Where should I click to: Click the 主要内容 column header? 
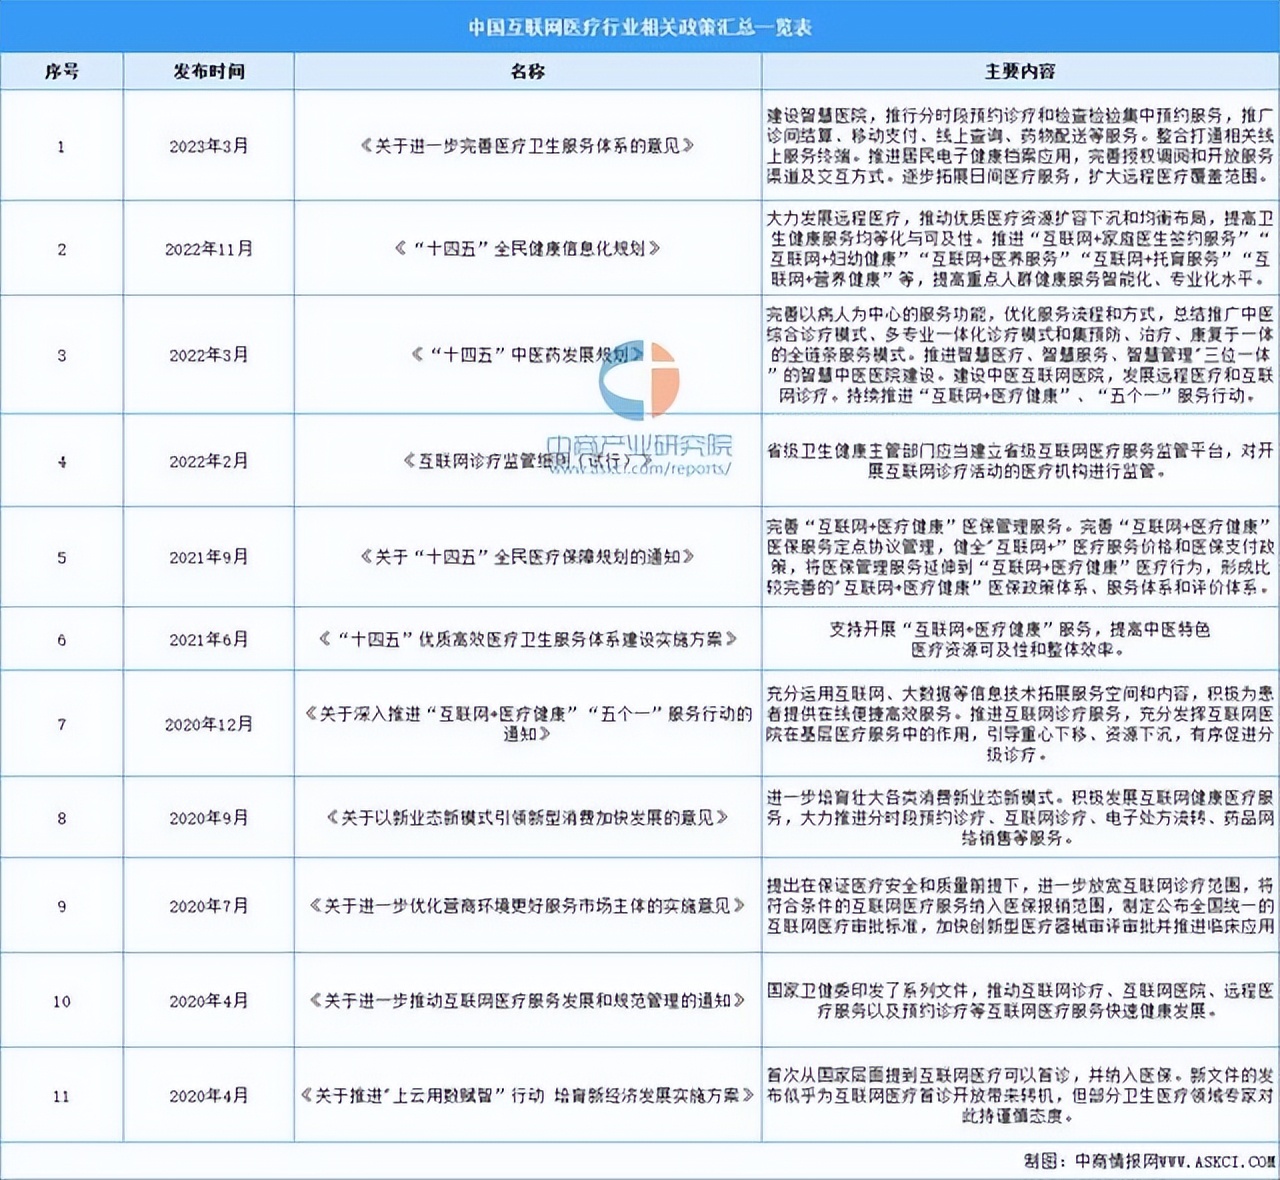coord(1019,72)
